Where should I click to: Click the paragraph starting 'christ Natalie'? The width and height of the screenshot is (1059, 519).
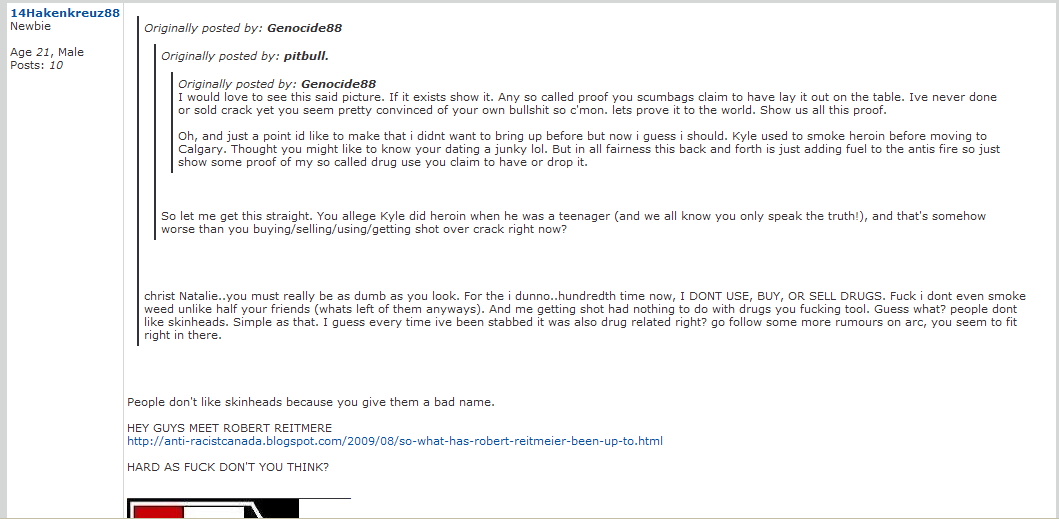coord(586,316)
